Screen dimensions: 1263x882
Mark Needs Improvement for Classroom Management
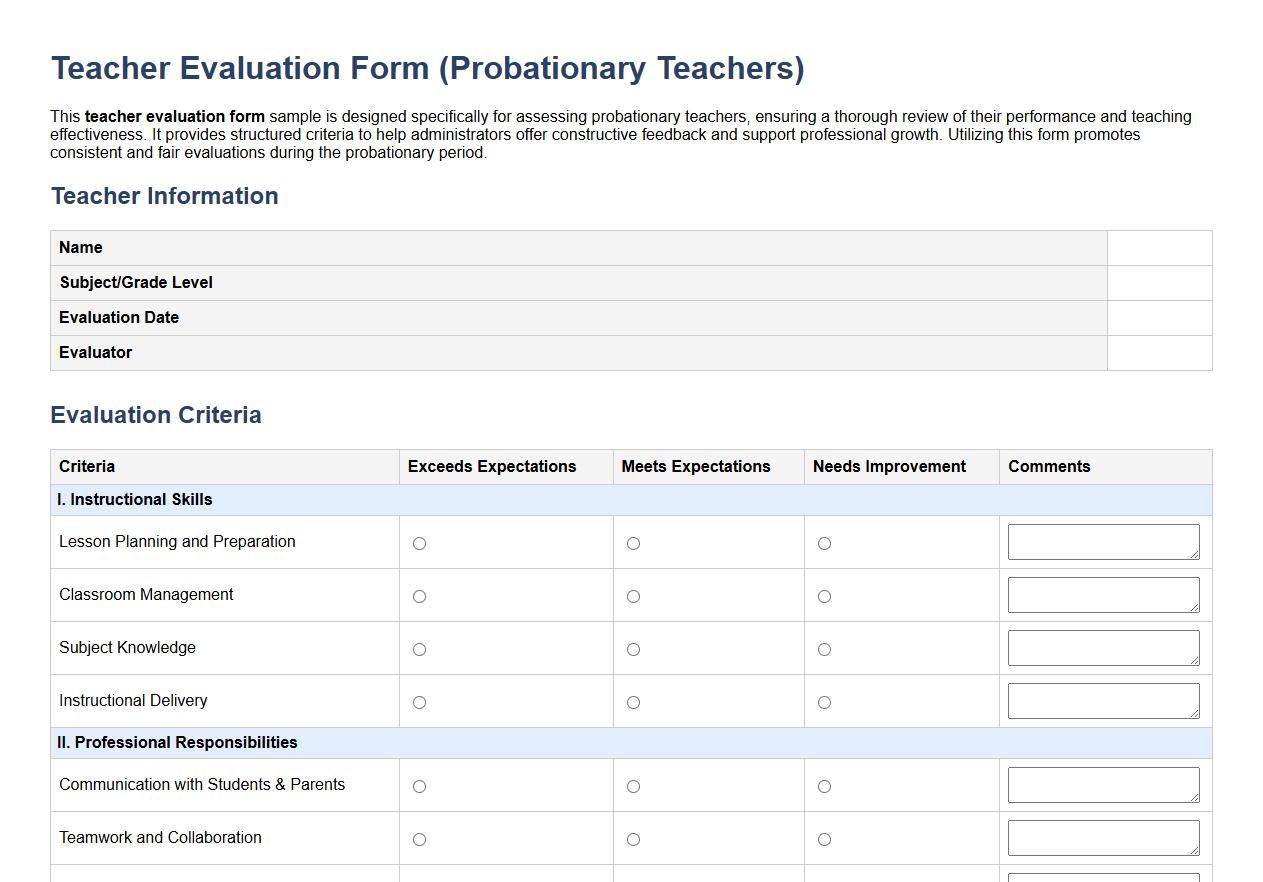point(823,596)
